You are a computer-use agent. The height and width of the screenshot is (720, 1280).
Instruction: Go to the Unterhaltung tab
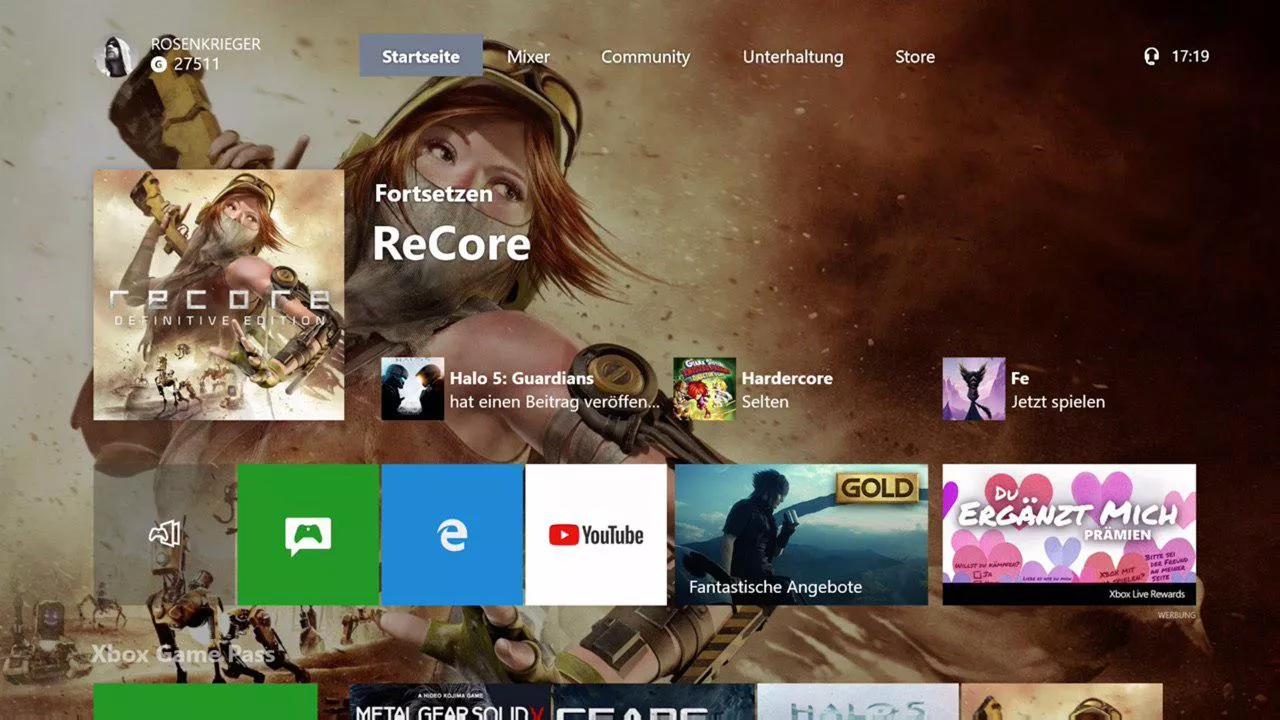(793, 57)
